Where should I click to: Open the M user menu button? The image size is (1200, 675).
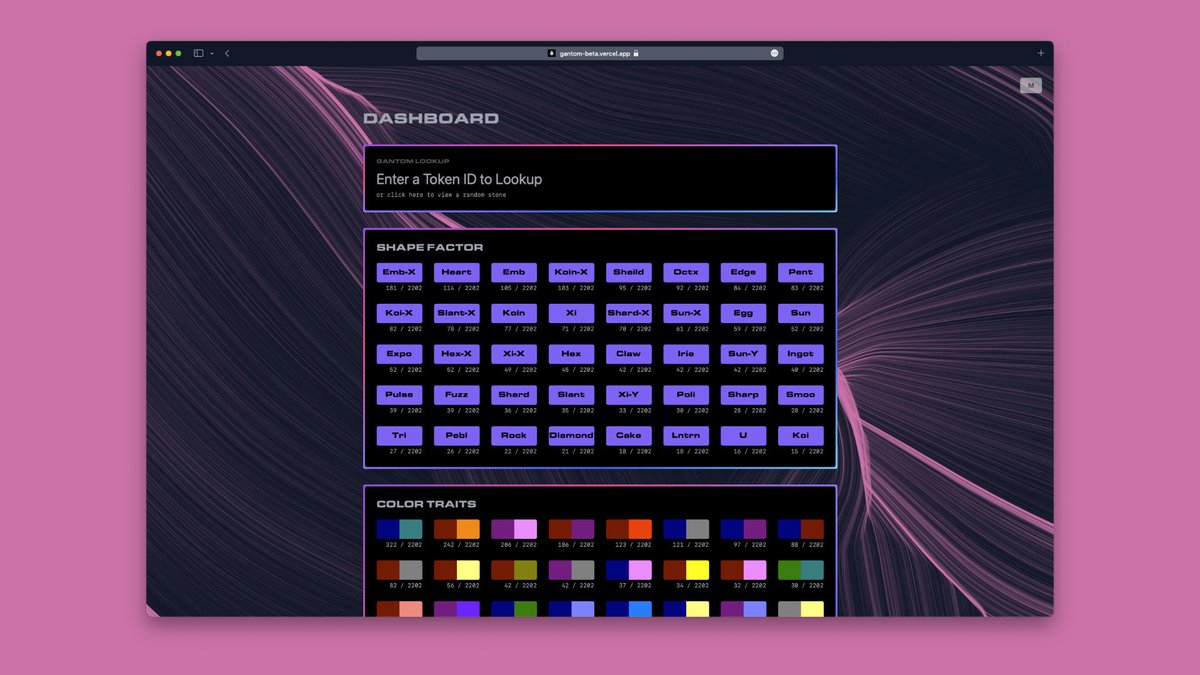(1031, 86)
